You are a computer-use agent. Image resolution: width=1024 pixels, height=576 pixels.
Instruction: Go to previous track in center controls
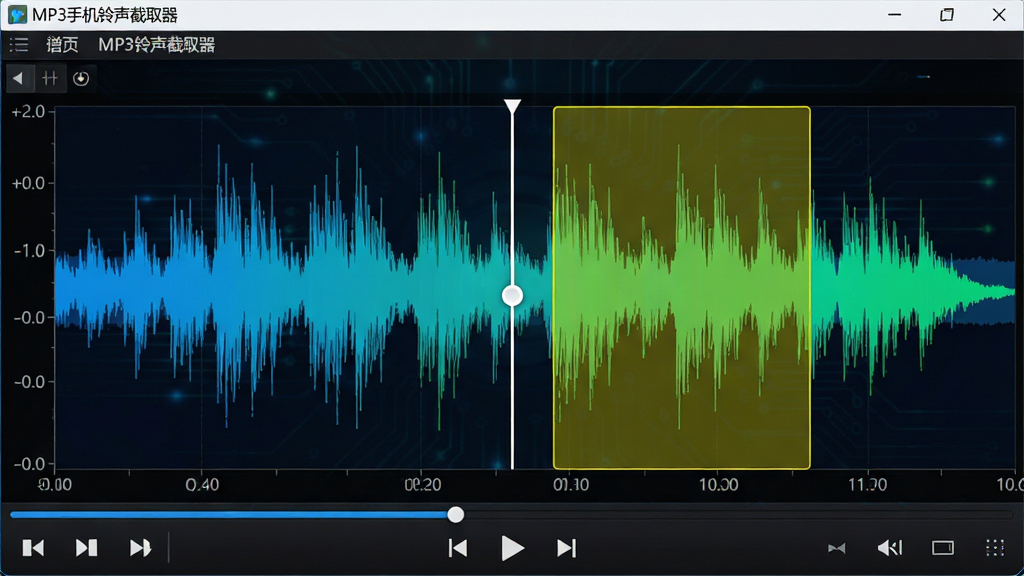pyautogui.click(x=458, y=548)
